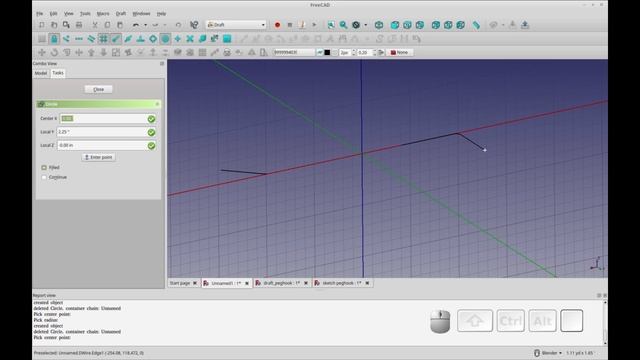Expand the Redo history dropdown arrow
Screen dimensions: 640x360
[x=165, y=25]
